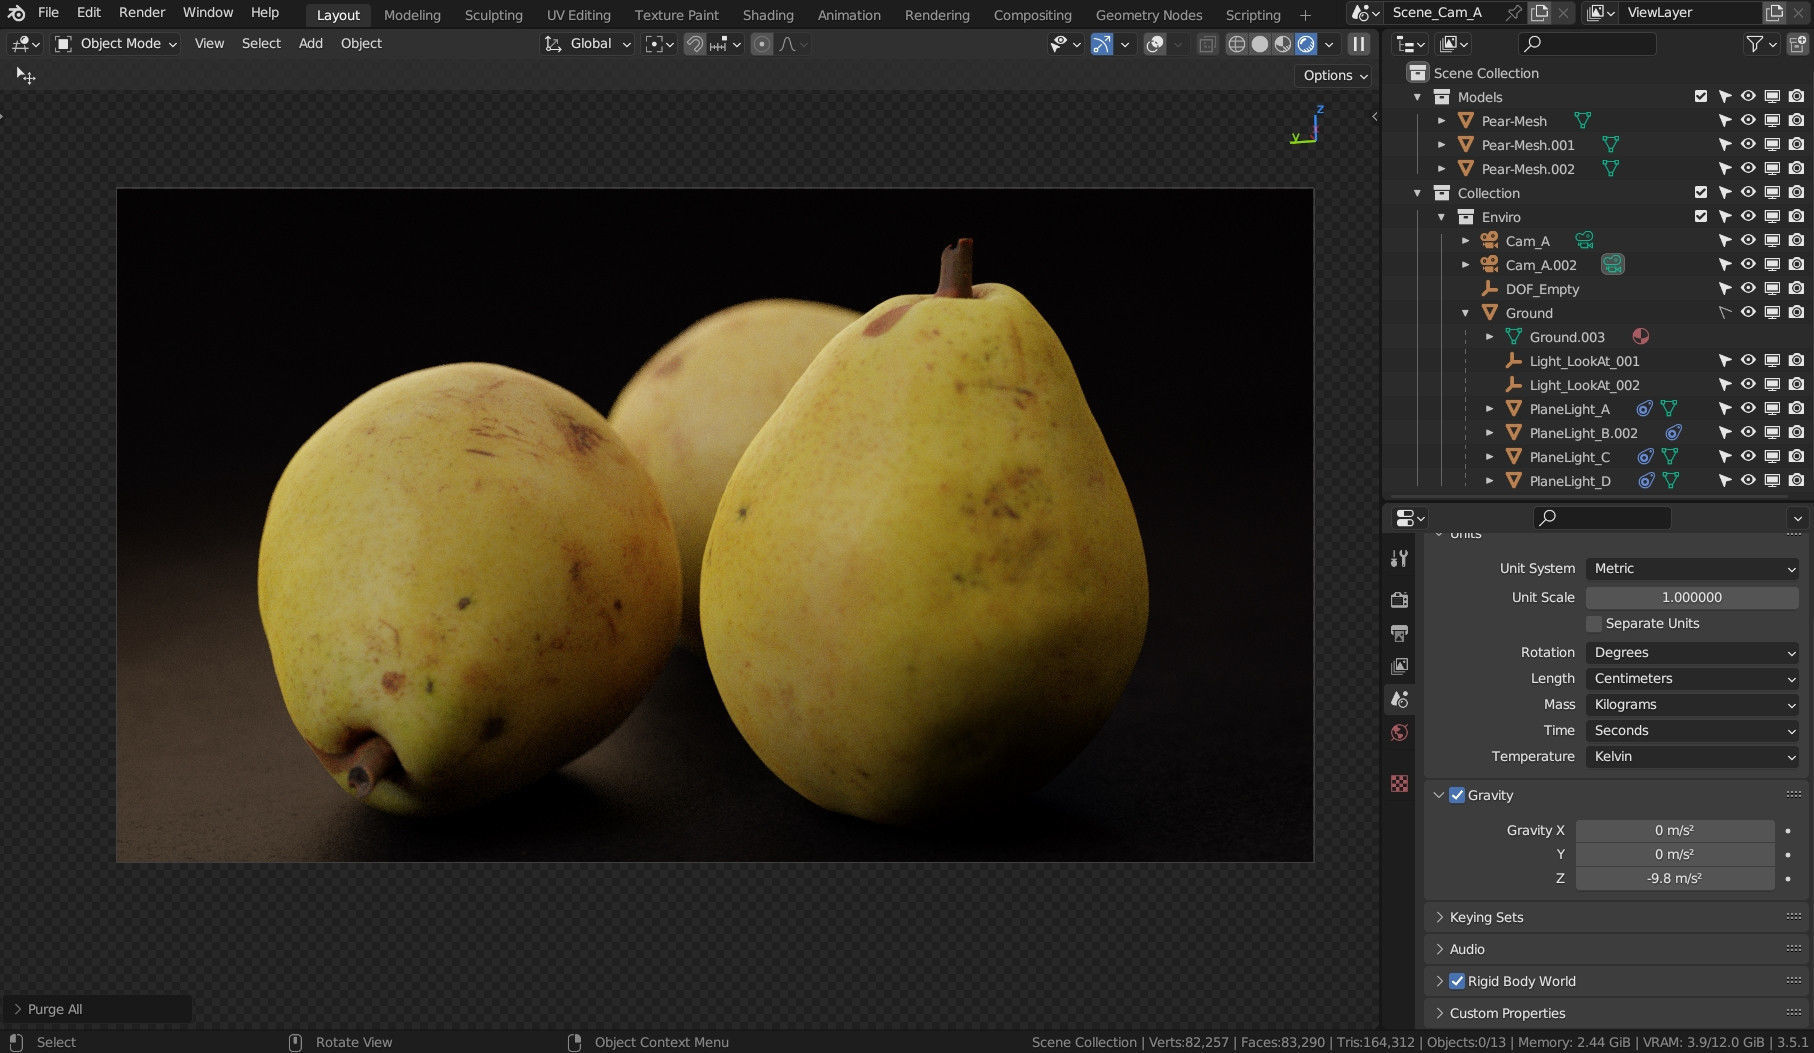Toggle DOF_Empty viewport visibility eye
Viewport: 1814px width, 1053px height.
(x=1748, y=289)
